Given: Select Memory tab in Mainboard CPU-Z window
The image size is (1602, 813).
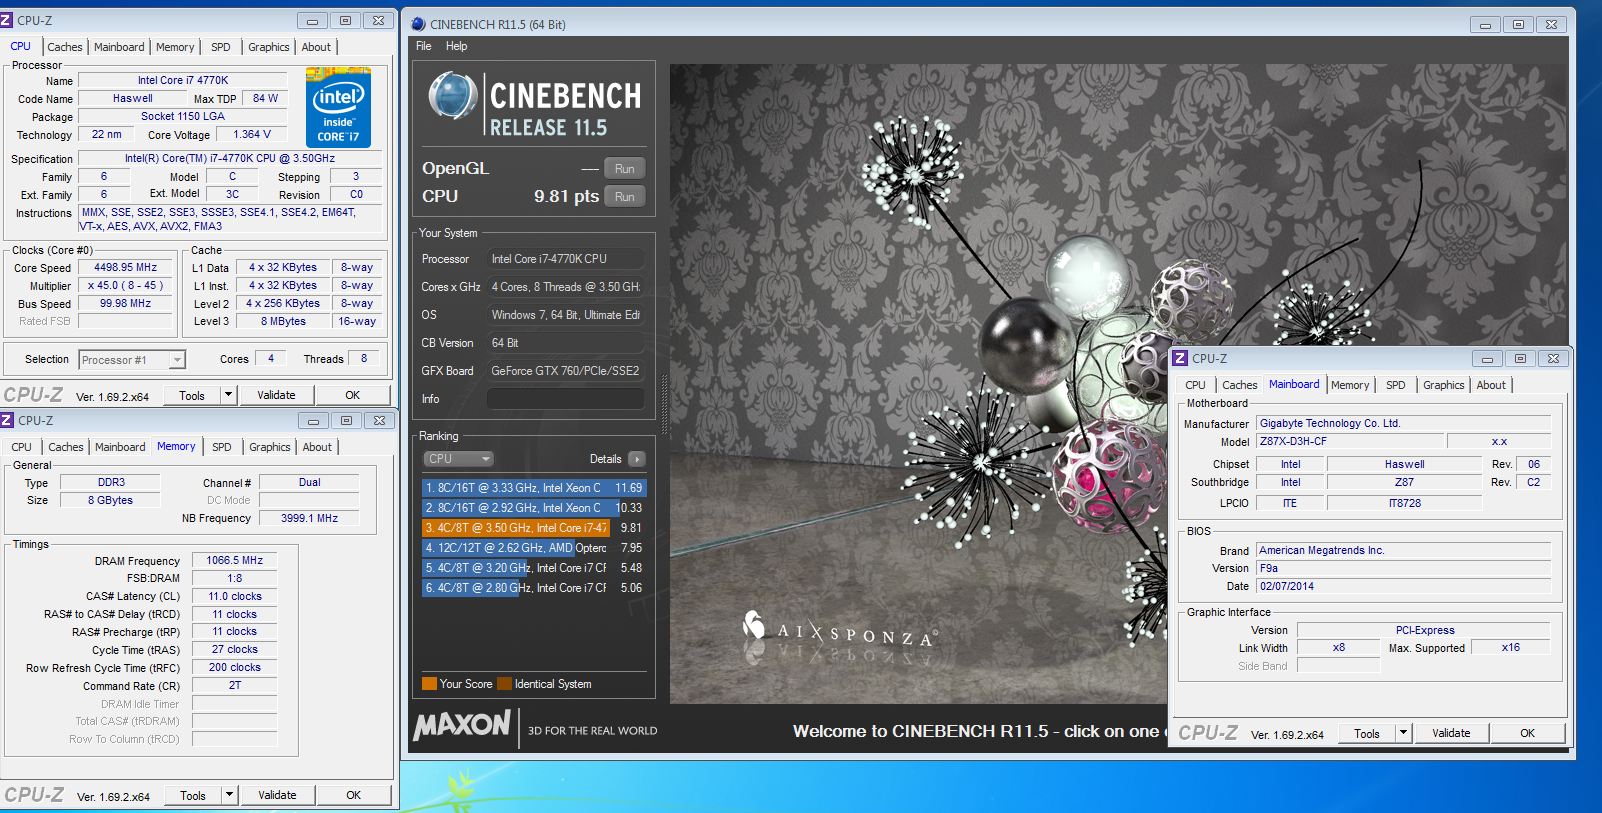Looking at the screenshot, I should 1350,385.
